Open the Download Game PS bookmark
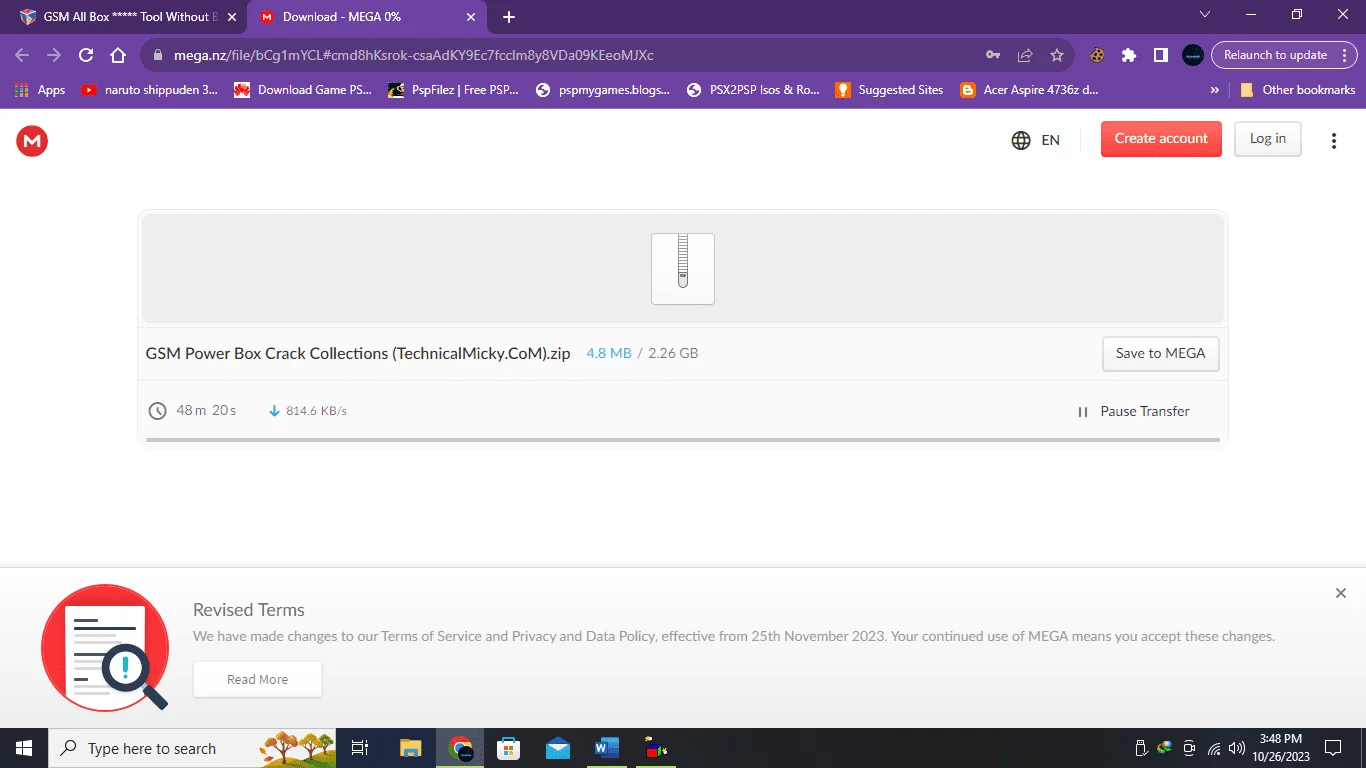The width and height of the screenshot is (1366, 768). [x=303, y=90]
